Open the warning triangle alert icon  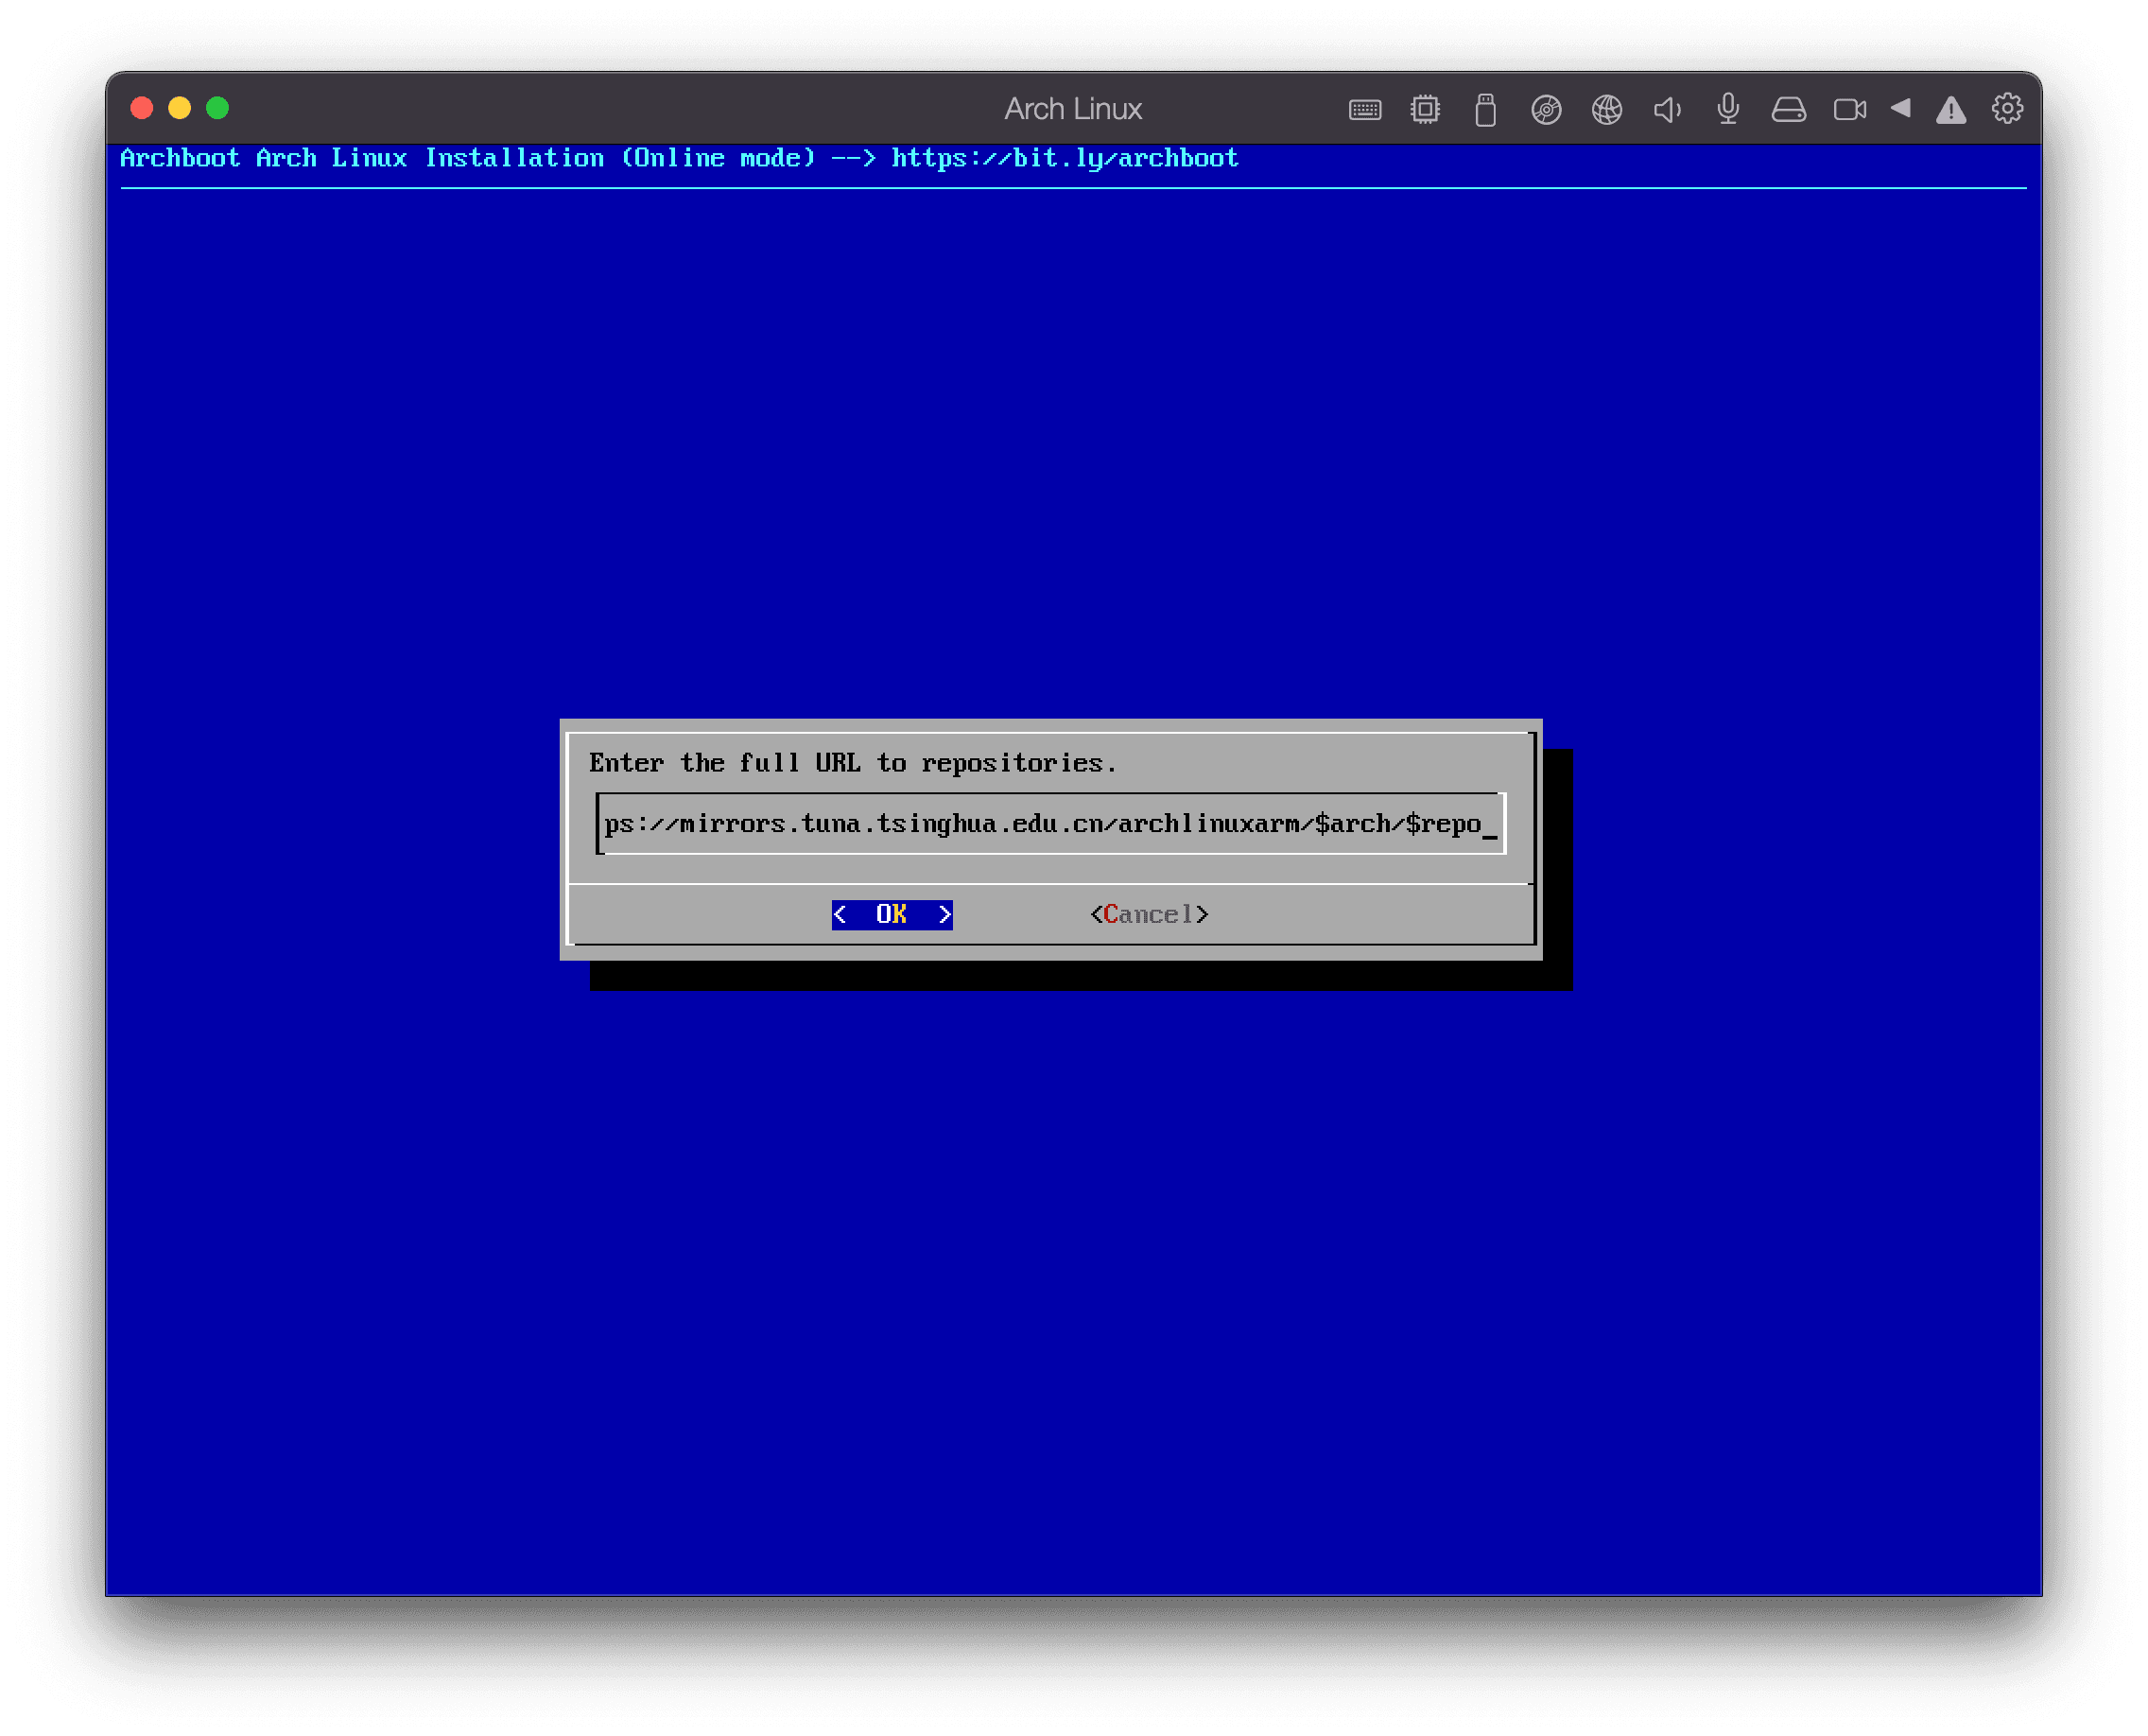(1951, 110)
